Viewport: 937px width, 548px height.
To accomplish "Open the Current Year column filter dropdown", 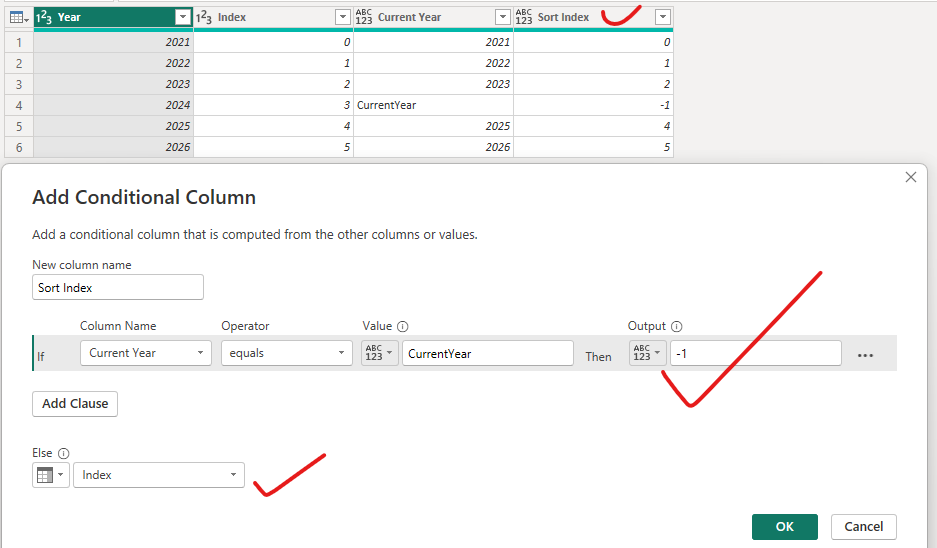I will click(x=503, y=17).
